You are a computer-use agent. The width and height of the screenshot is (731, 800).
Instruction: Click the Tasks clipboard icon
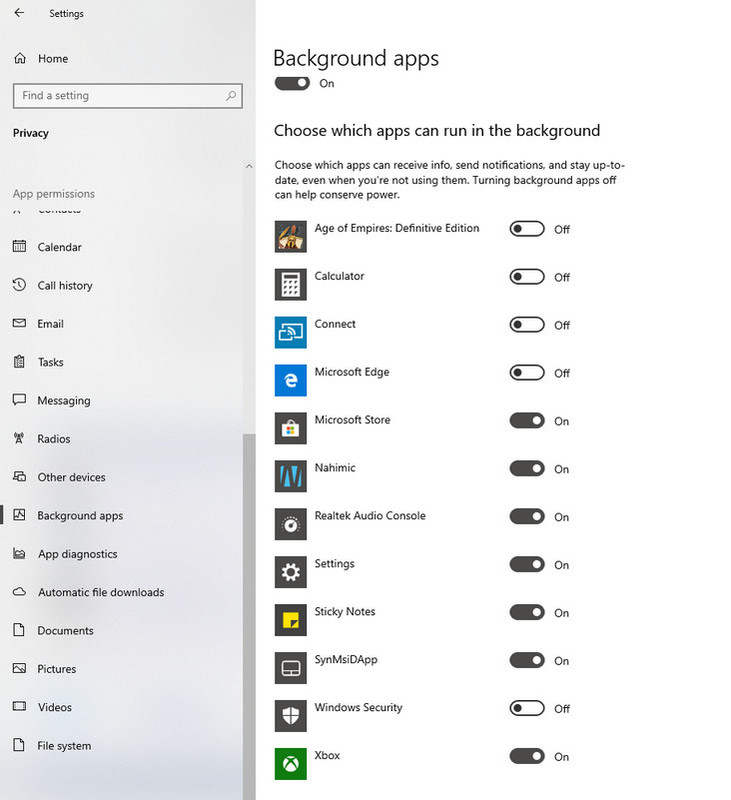tap(19, 362)
